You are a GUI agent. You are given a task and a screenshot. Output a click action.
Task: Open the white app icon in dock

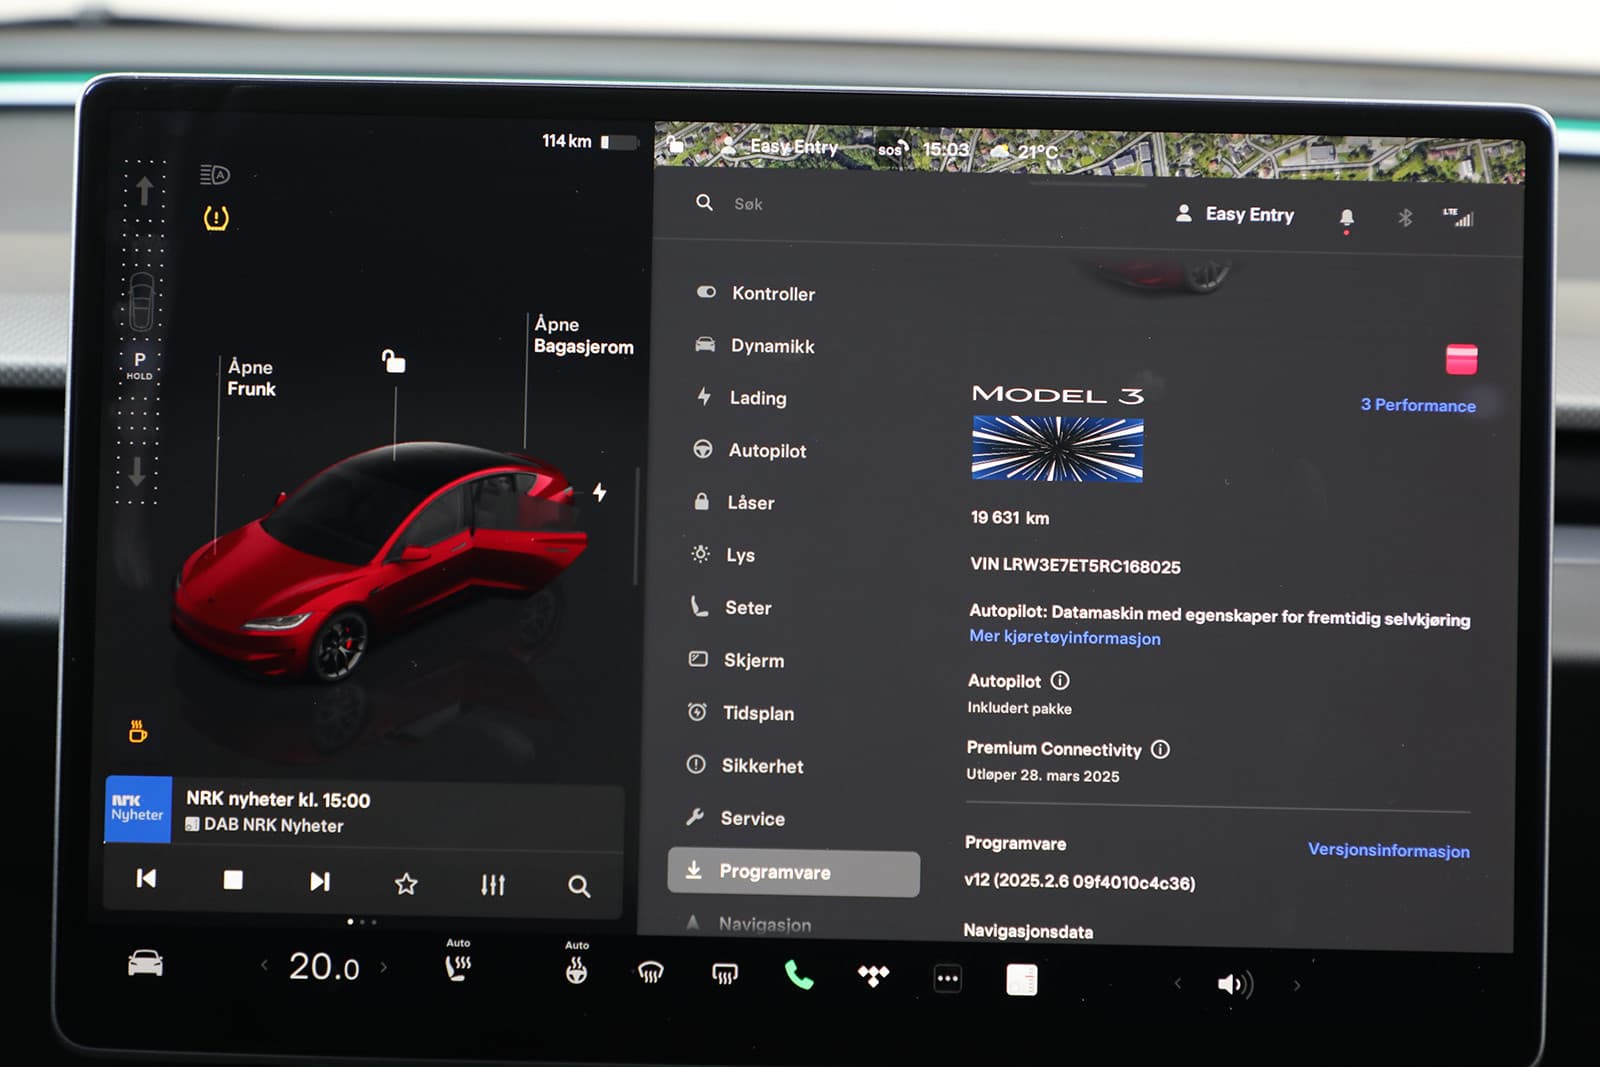click(1021, 979)
